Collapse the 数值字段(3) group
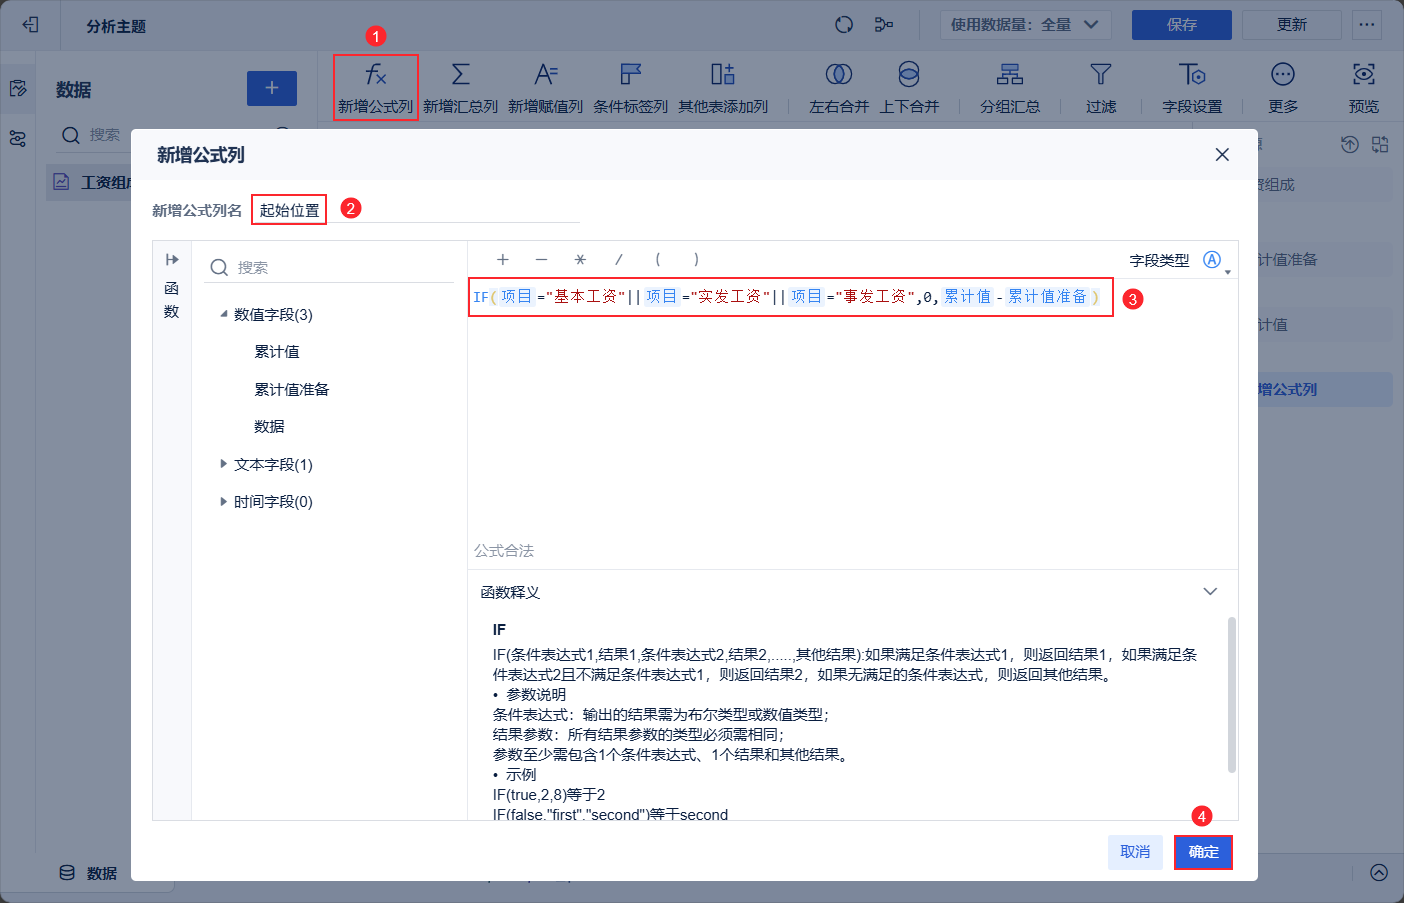The image size is (1404, 903). click(224, 314)
